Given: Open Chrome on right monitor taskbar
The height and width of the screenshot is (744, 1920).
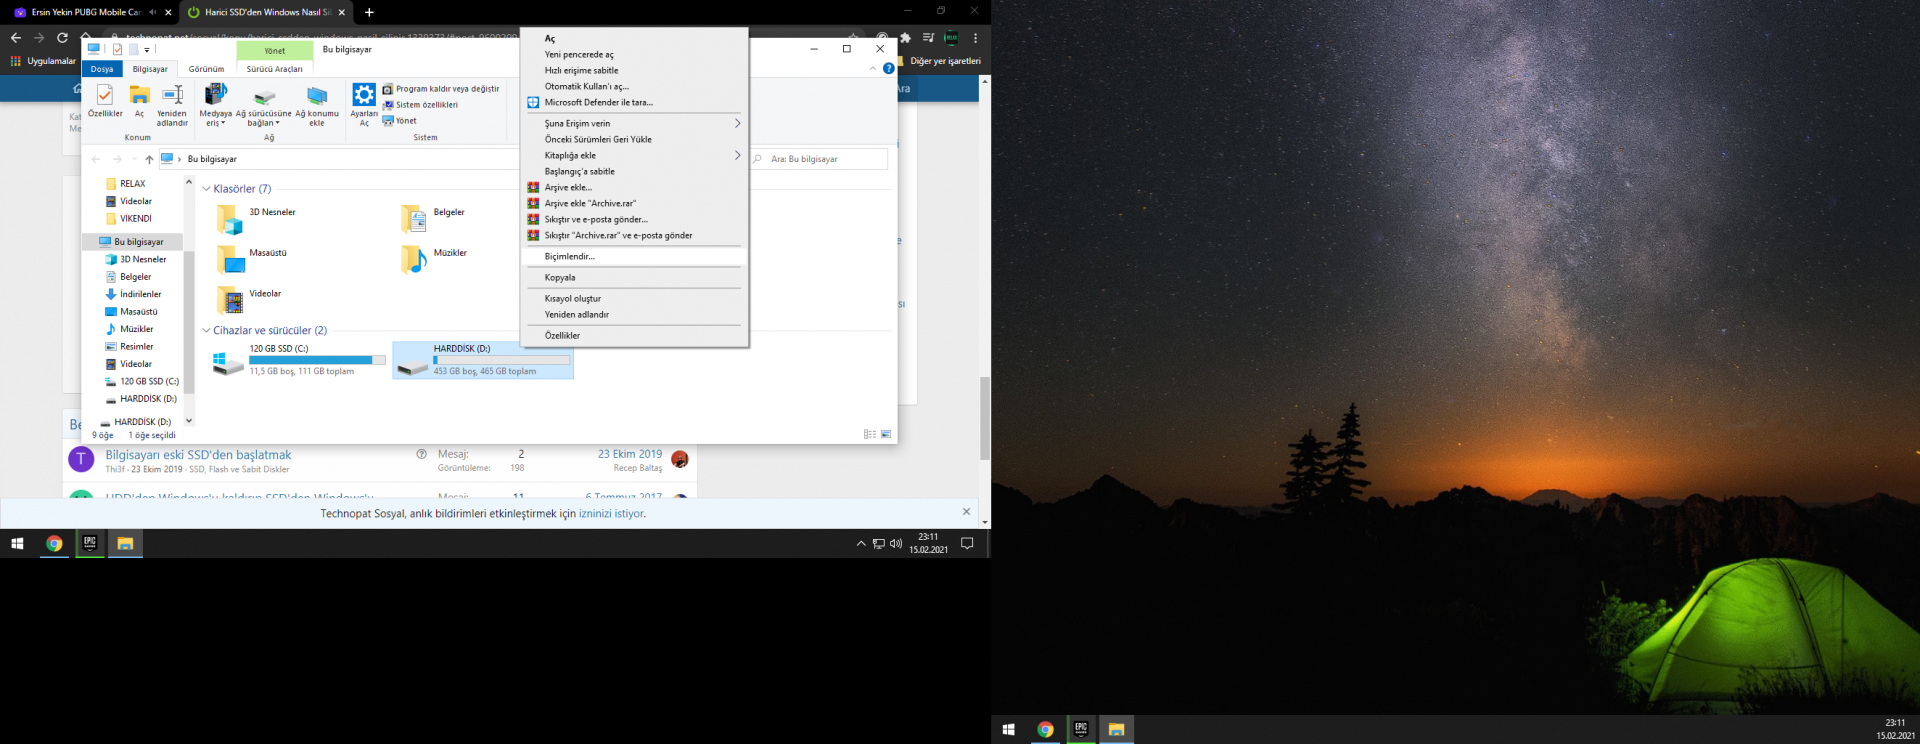Looking at the screenshot, I should coord(1045,730).
